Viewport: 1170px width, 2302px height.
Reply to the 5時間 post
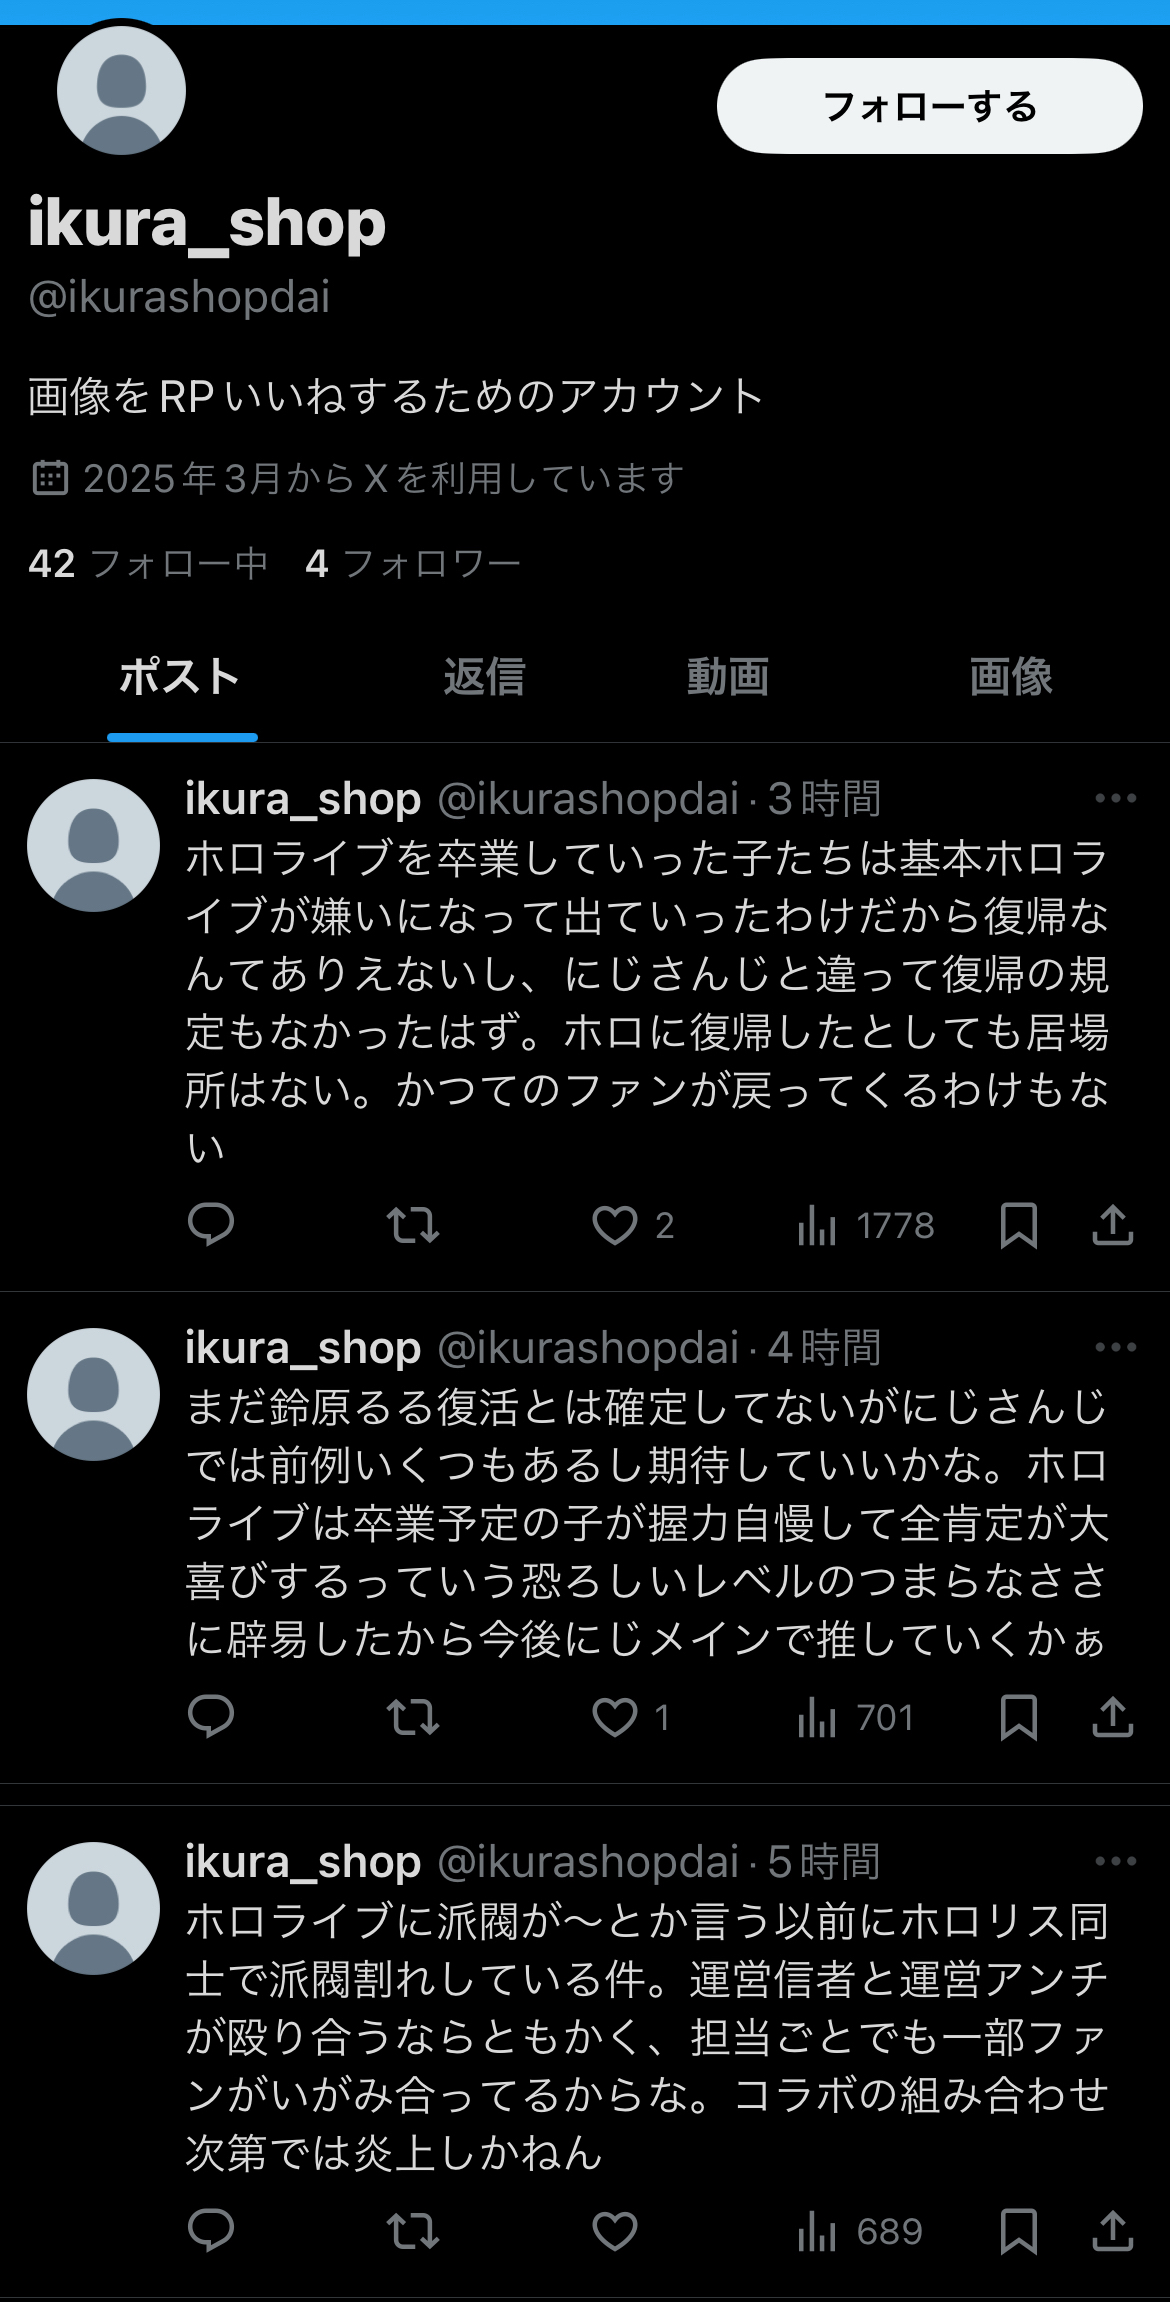[211, 2231]
